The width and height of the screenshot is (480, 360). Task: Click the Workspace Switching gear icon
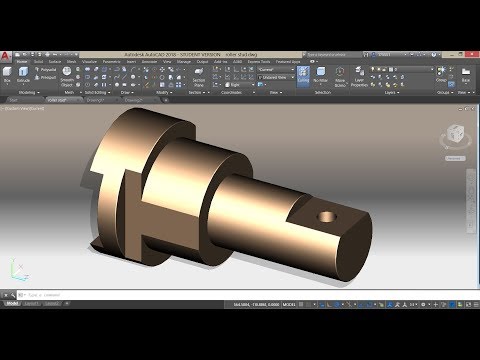pyautogui.click(x=423, y=304)
